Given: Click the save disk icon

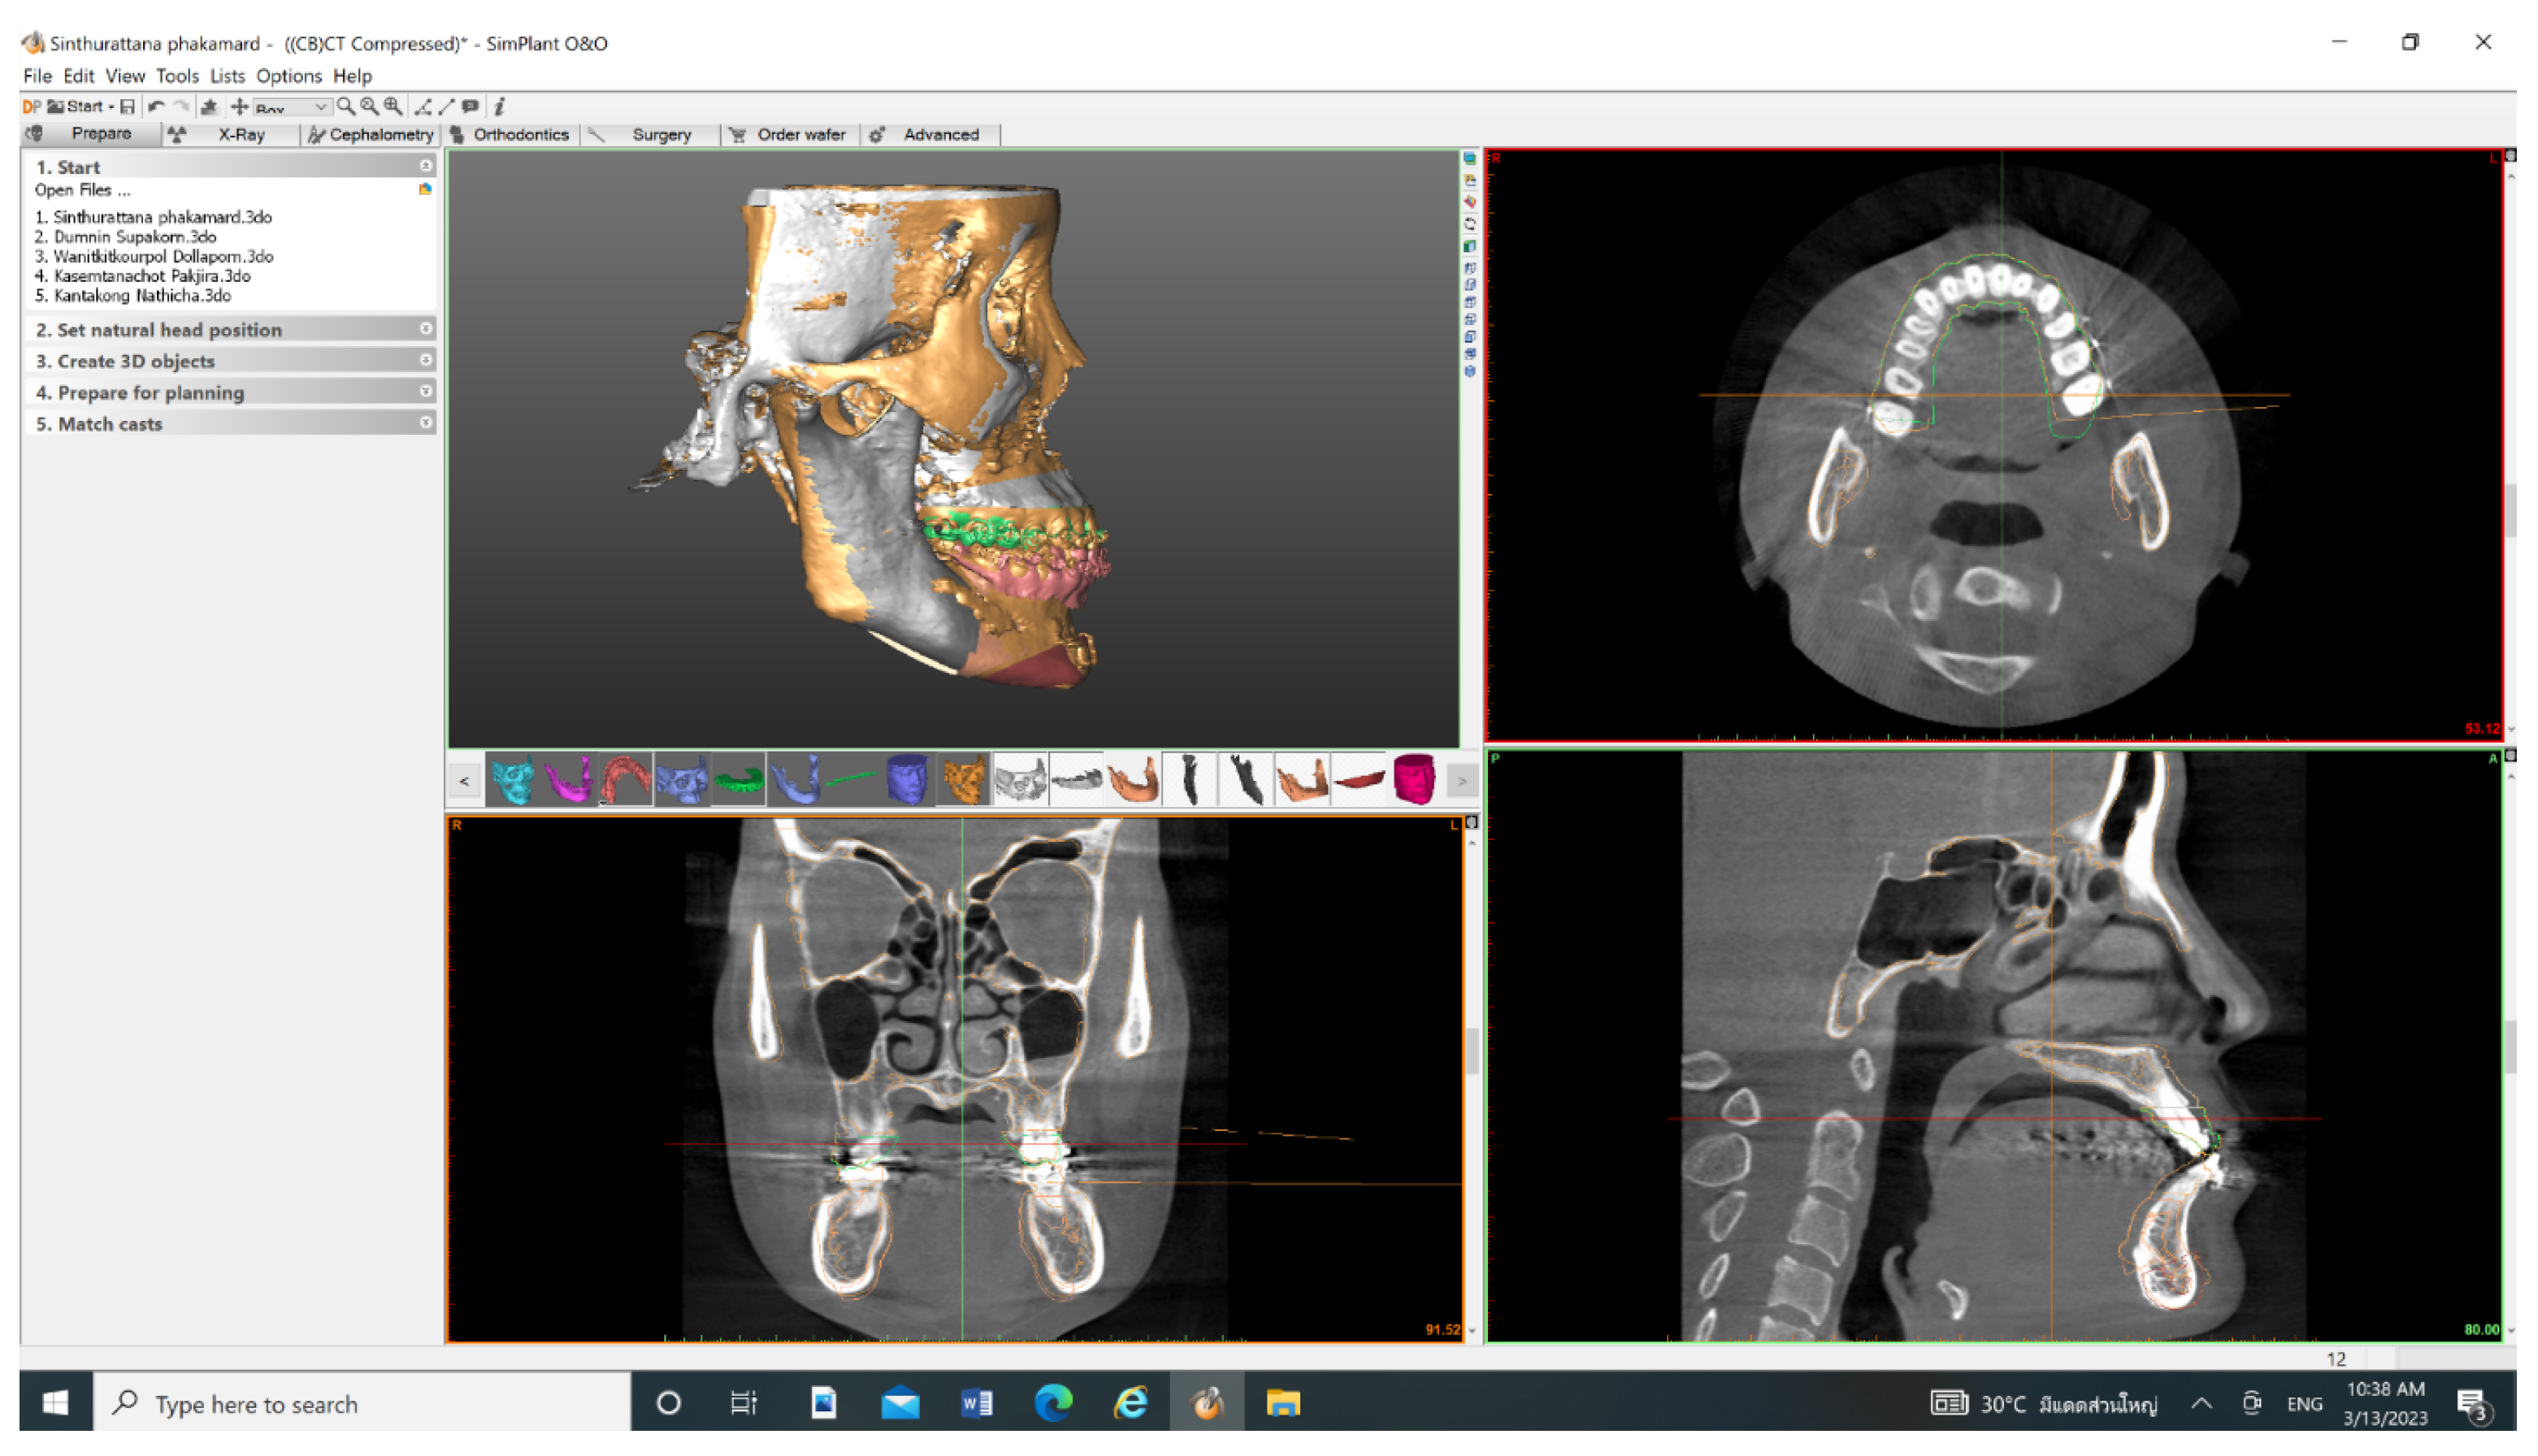Looking at the screenshot, I should [x=127, y=106].
